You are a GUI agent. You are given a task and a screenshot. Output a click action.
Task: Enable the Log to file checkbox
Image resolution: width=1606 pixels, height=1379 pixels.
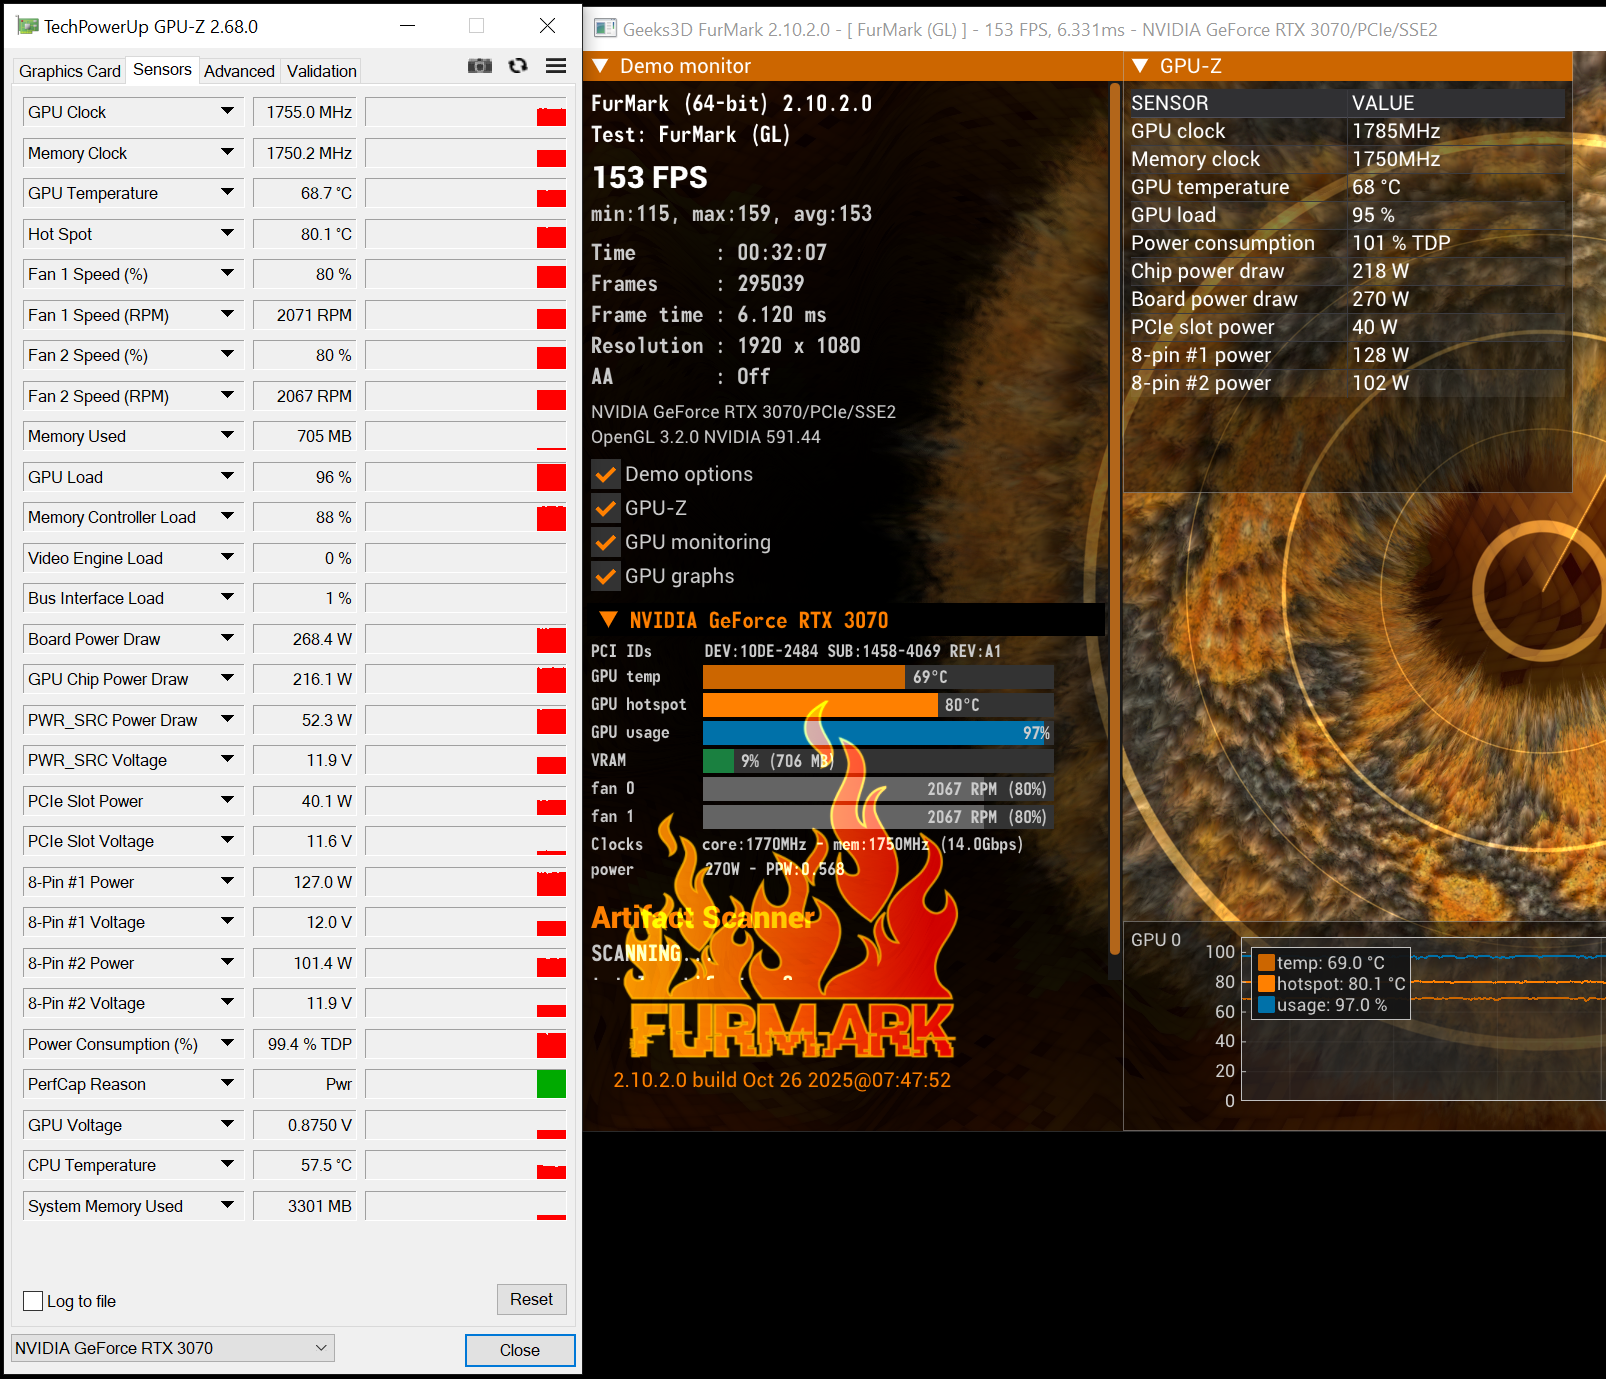point(33,1301)
